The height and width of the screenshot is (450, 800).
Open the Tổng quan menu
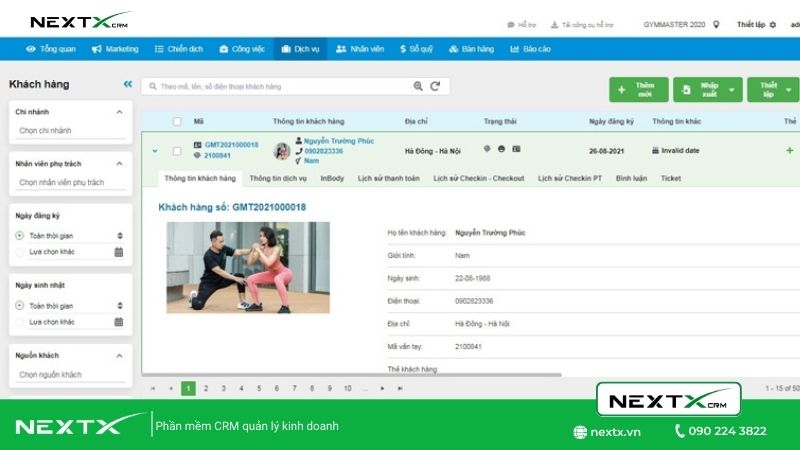click(51, 49)
